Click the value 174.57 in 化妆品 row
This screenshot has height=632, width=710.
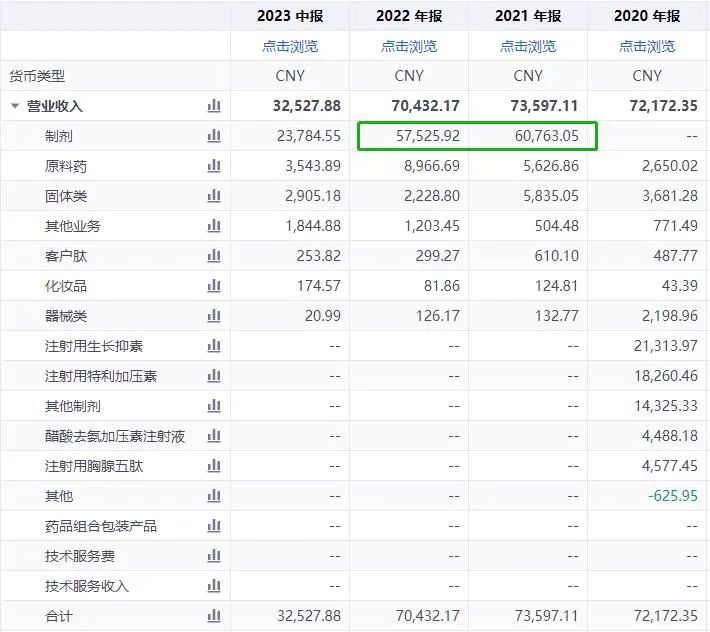(319, 286)
